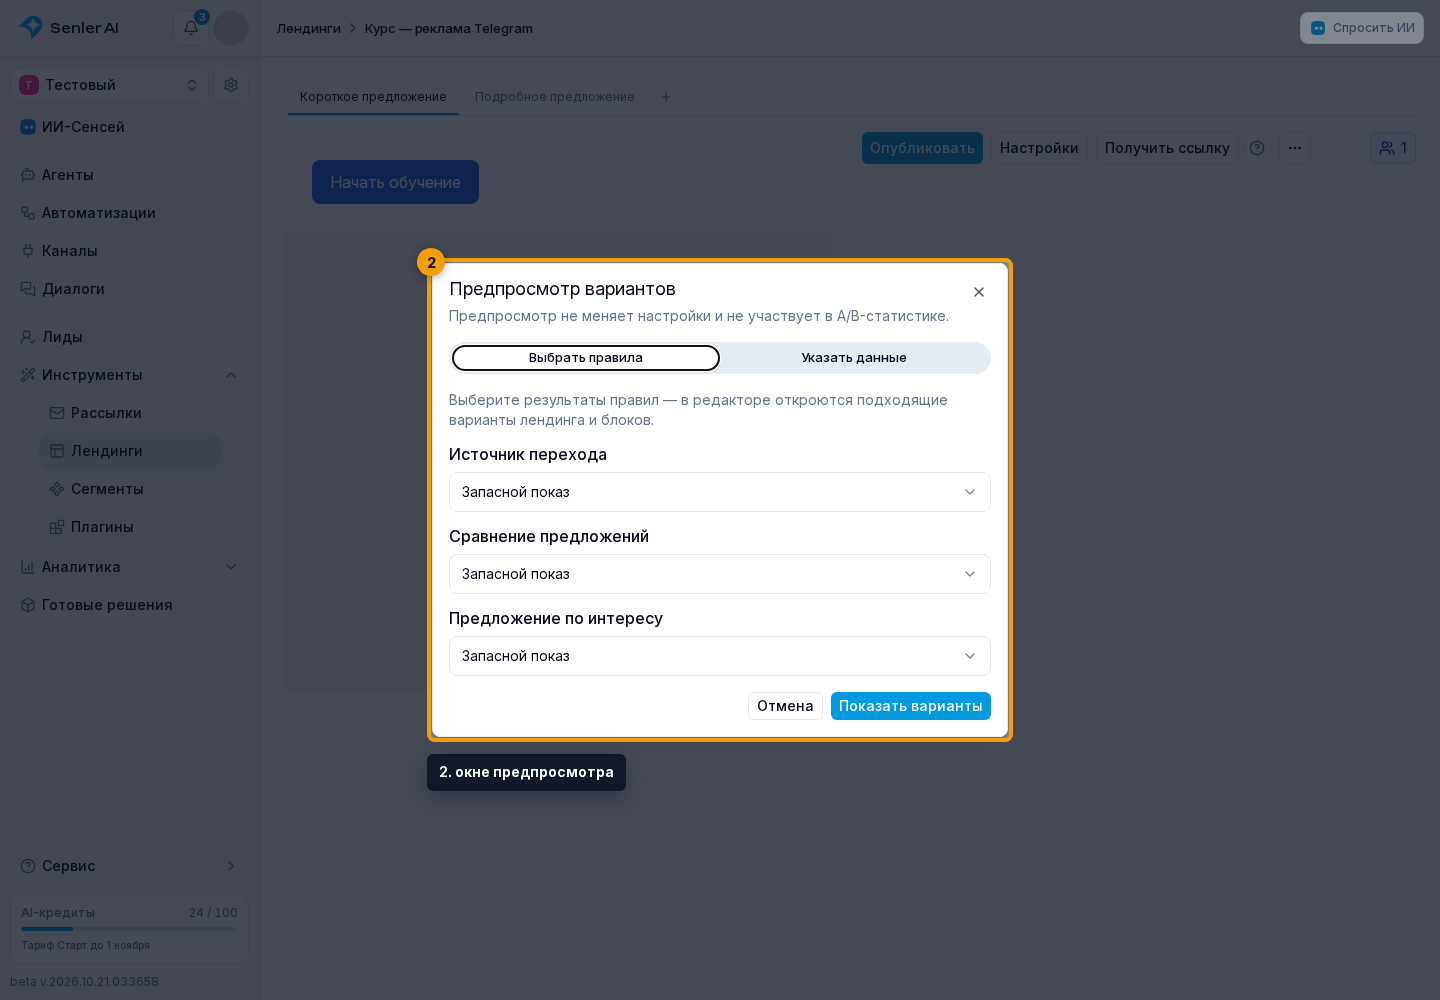Click the Отмена button

pos(785,706)
